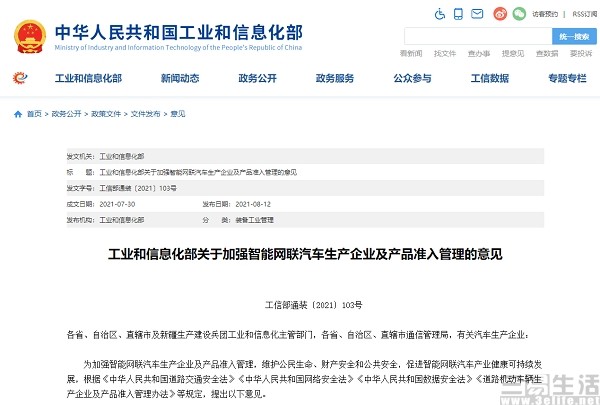The image size is (600, 405).
Task: Click the email envelope icon
Action: point(477,14)
